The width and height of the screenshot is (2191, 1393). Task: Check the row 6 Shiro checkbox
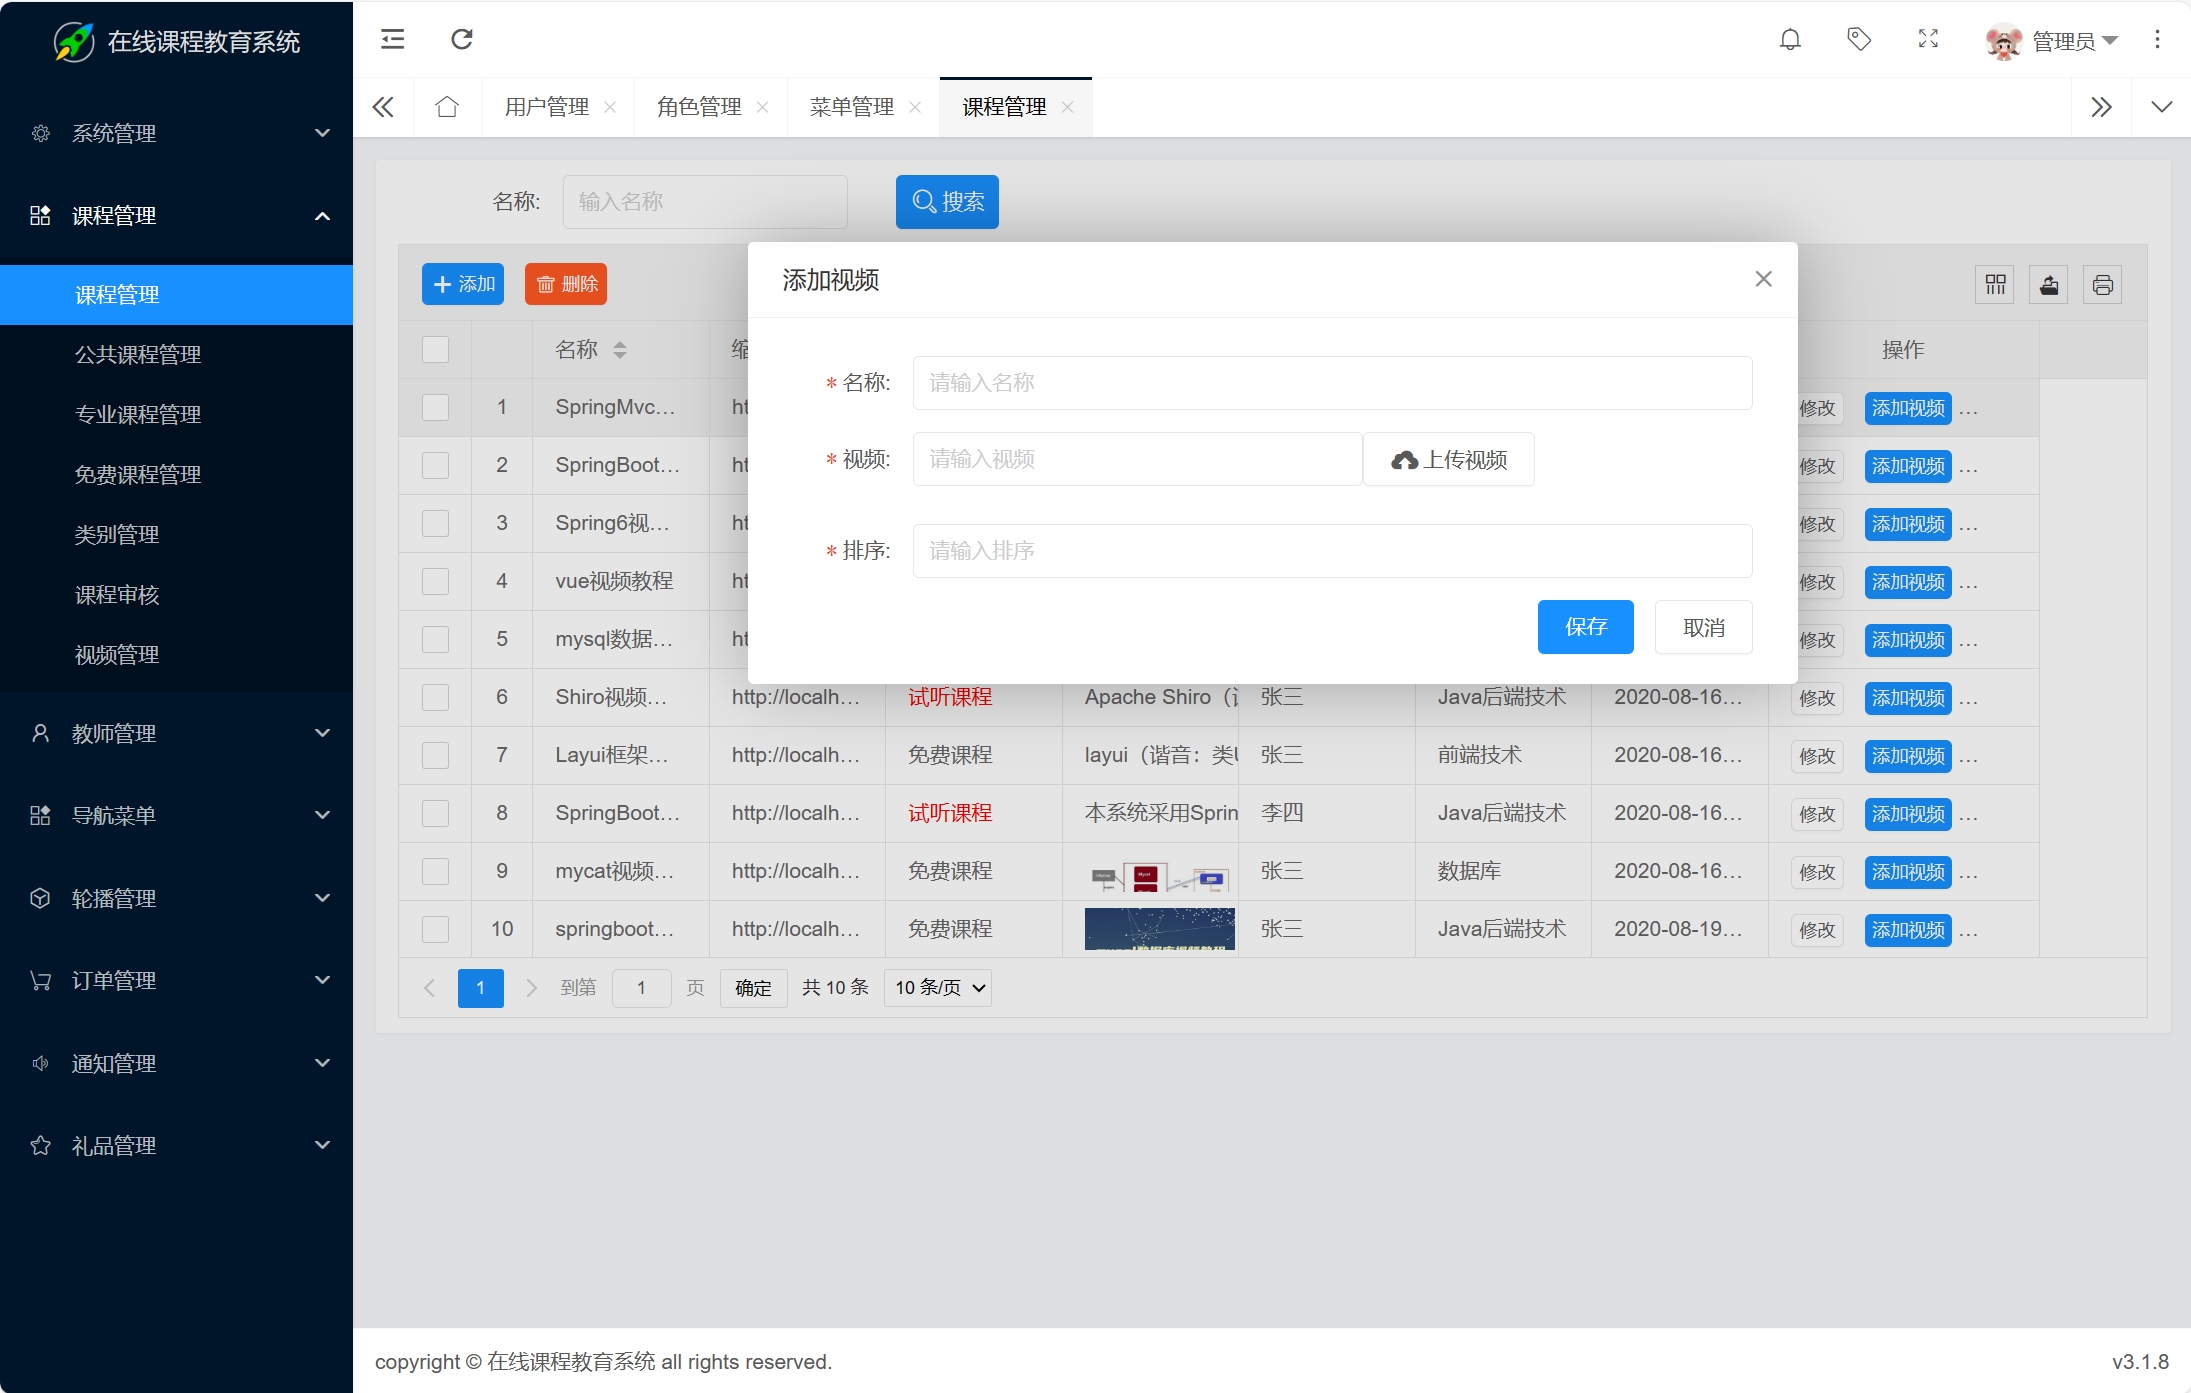point(435,697)
